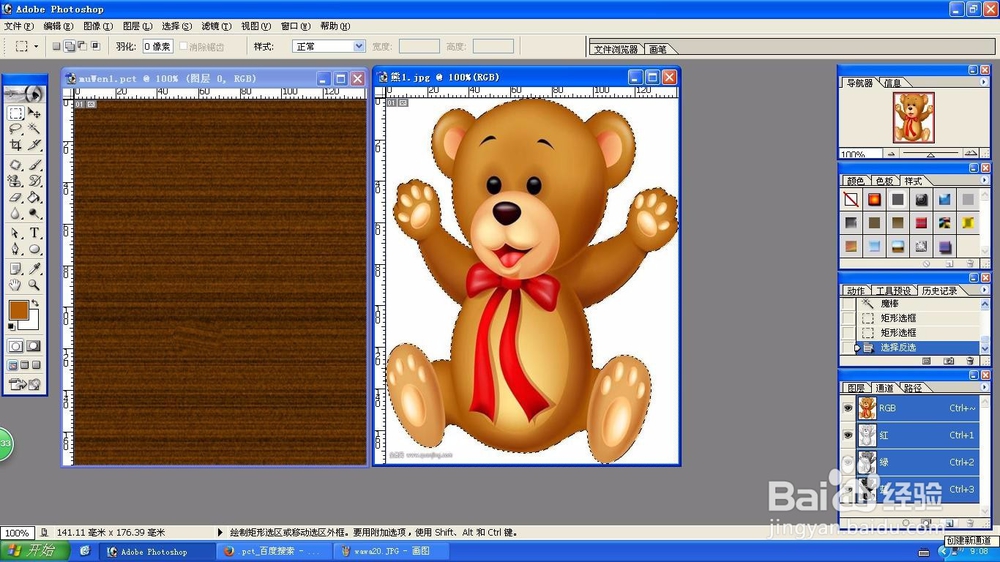Click the brown foreground color swatch
This screenshot has width=1000, height=562.
pyautogui.click(x=18, y=310)
